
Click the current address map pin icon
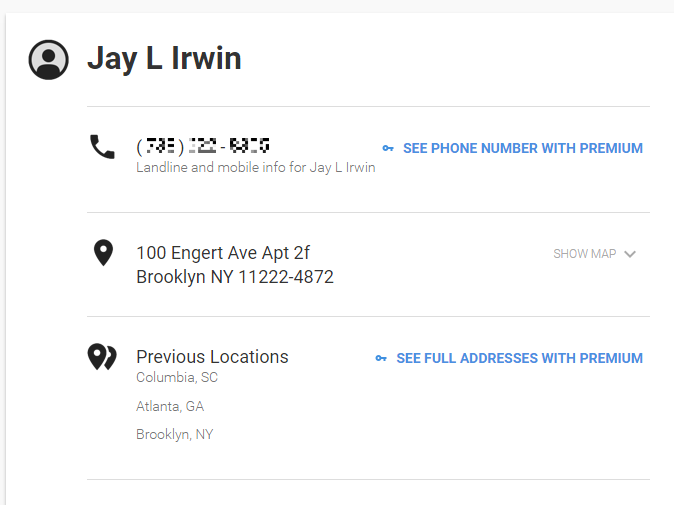pyautogui.click(x=103, y=253)
